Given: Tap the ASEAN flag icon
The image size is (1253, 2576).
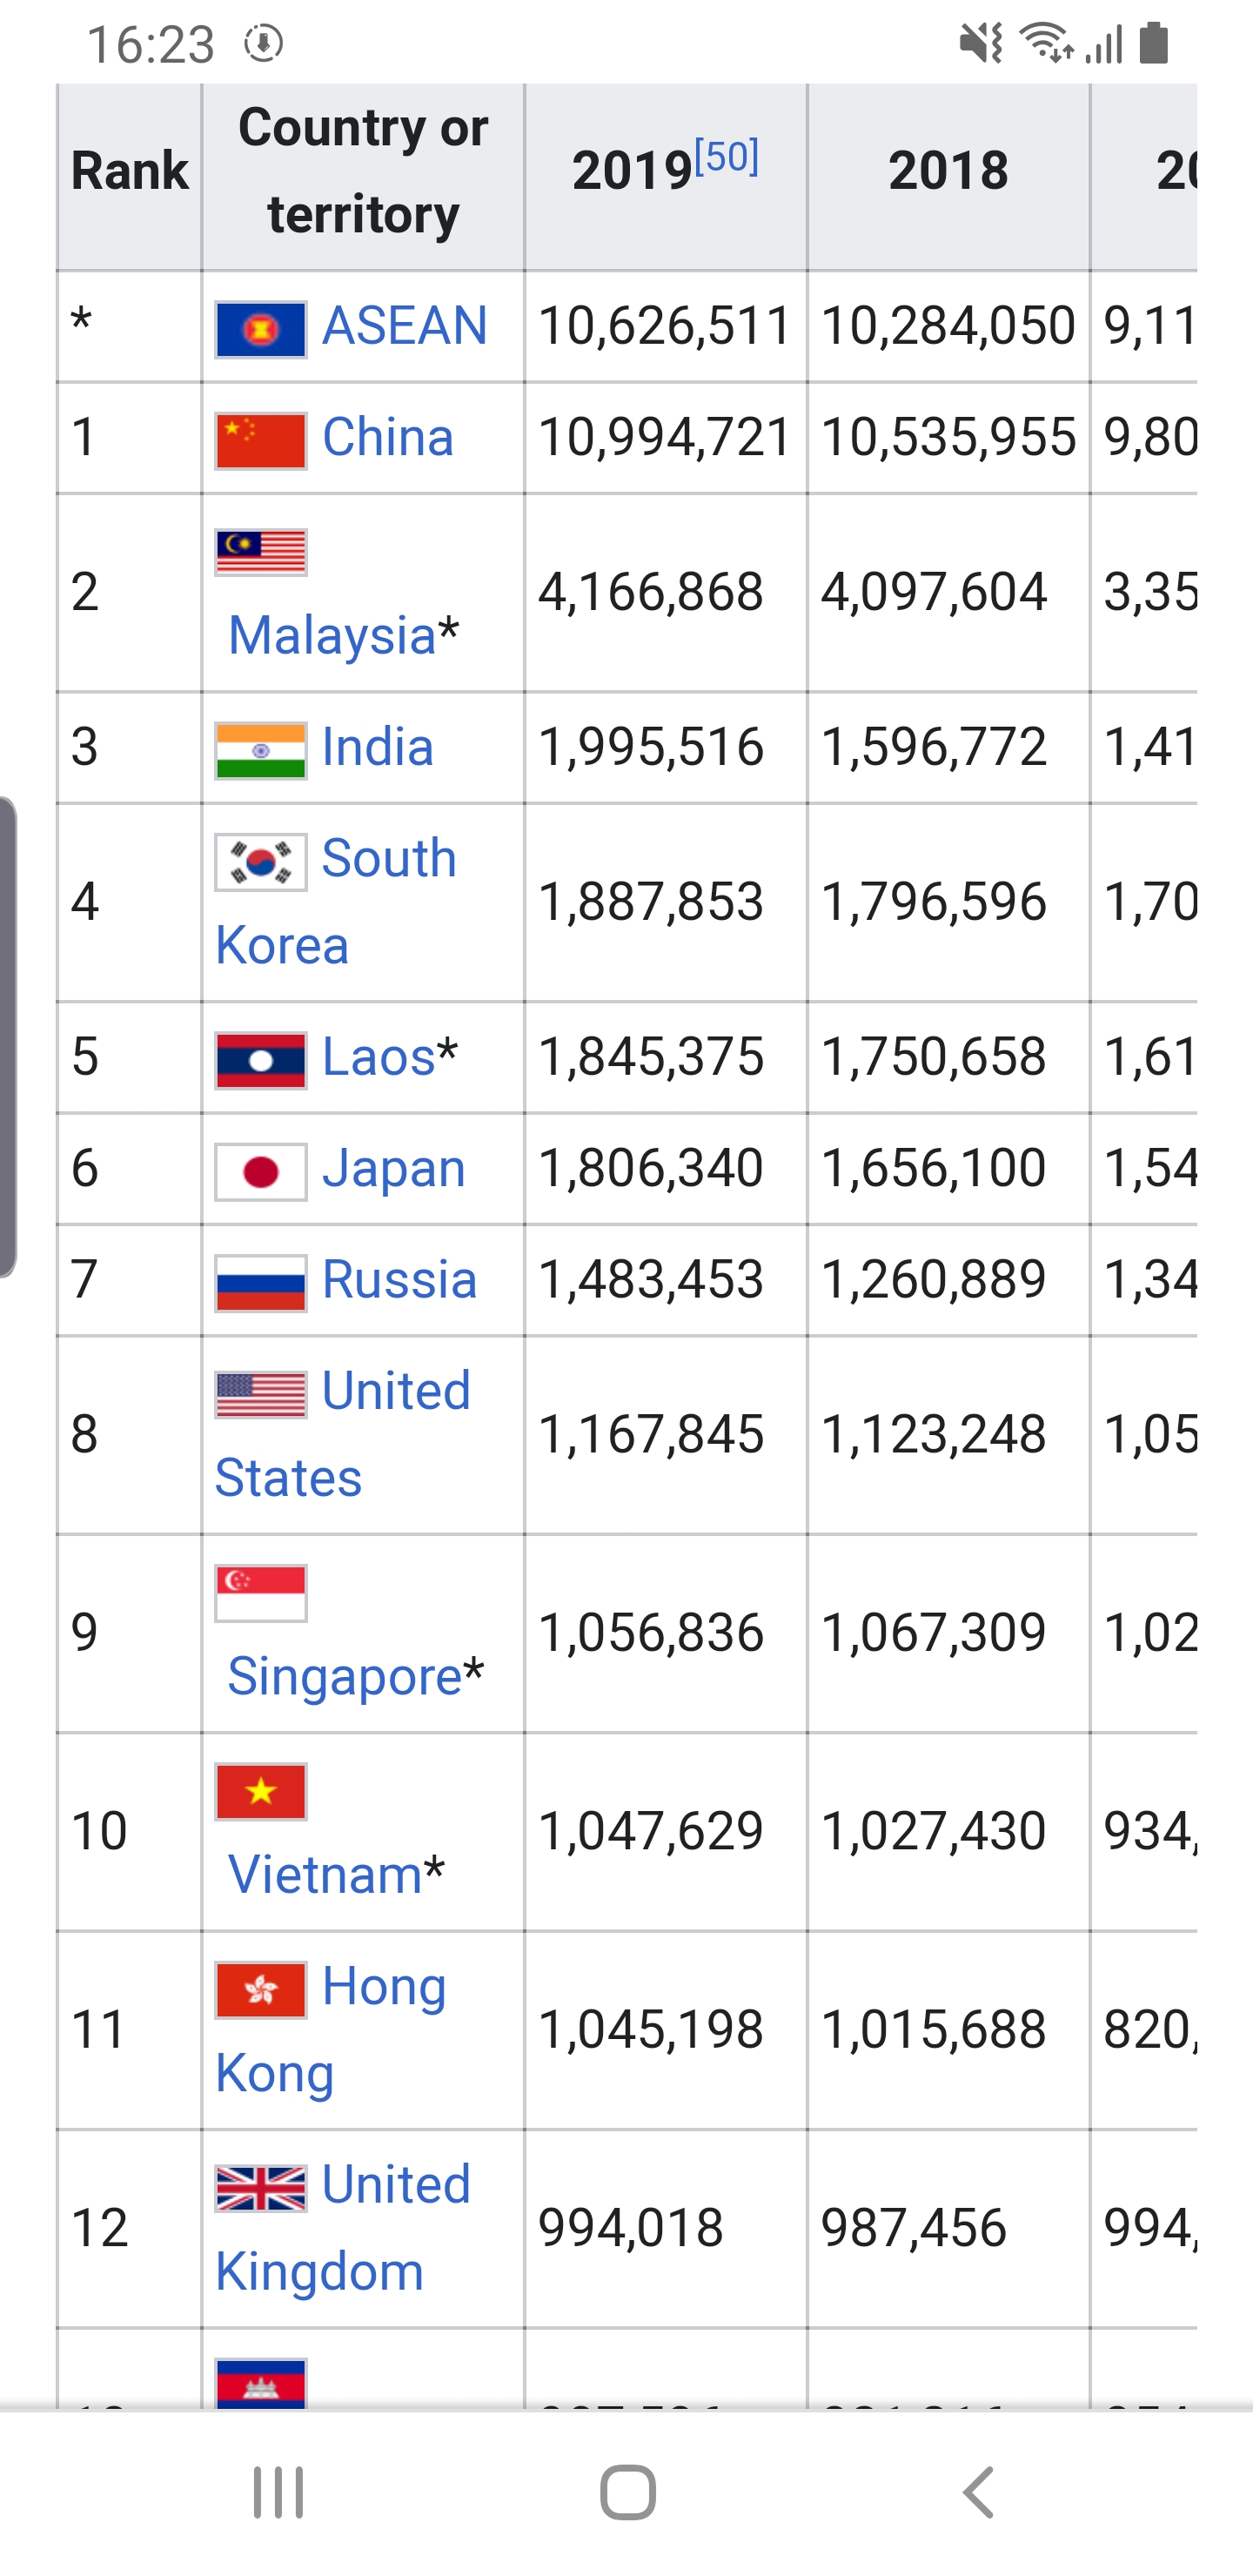Looking at the screenshot, I should pos(260,329).
